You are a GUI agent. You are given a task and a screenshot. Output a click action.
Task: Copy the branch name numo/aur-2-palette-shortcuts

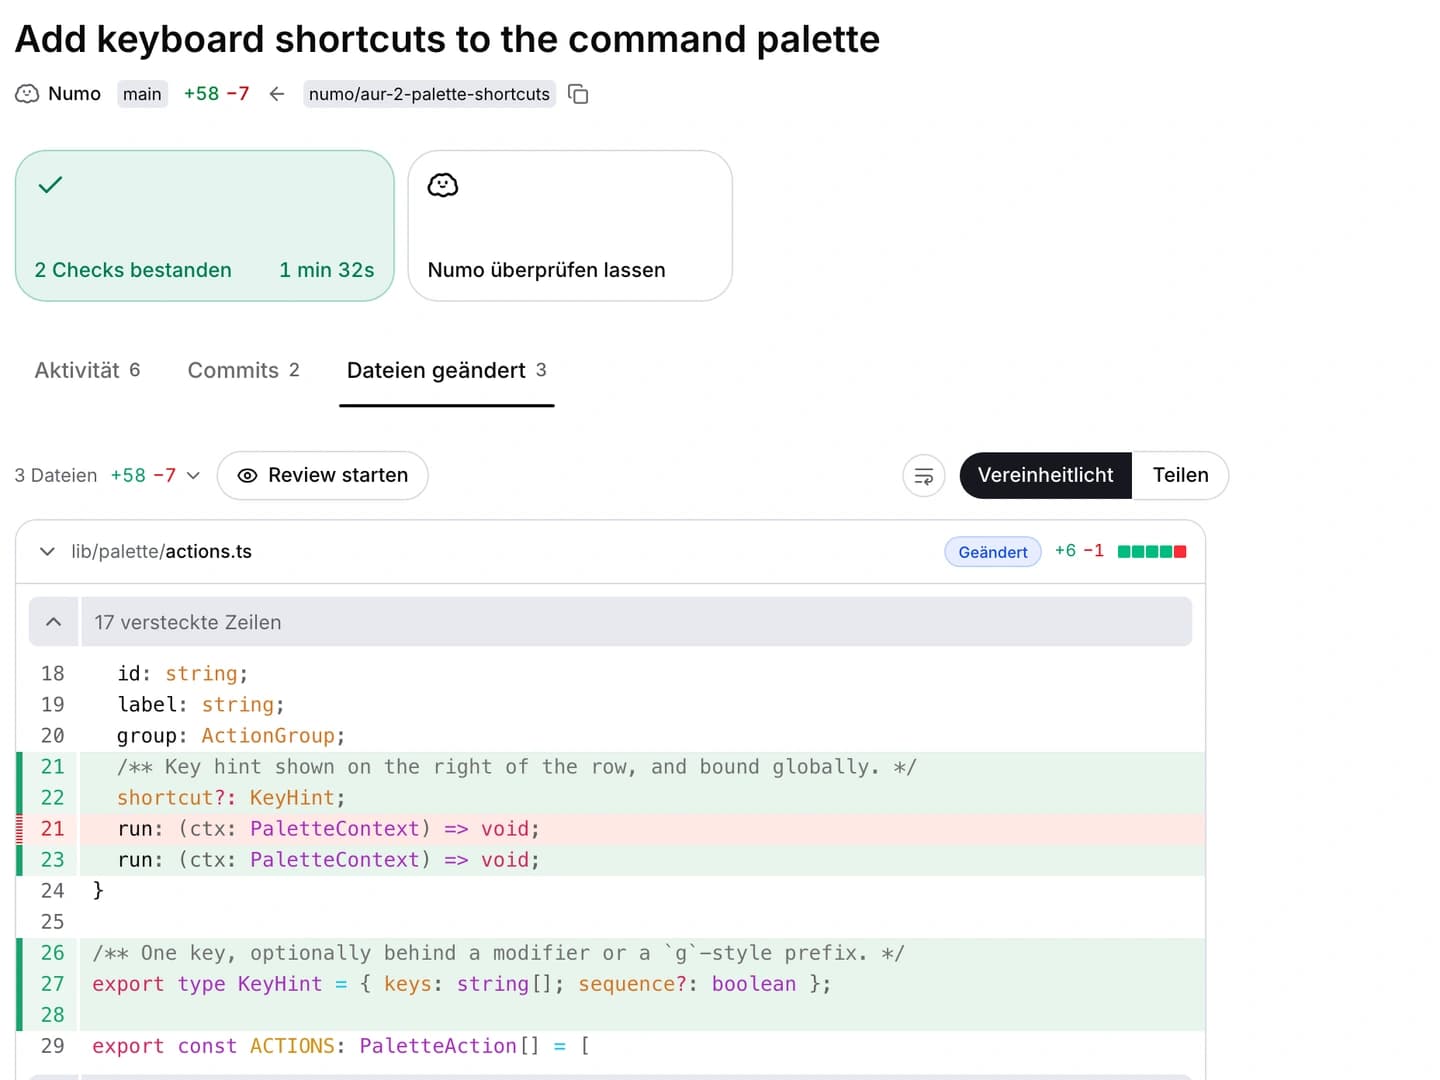(x=578, y=94)
